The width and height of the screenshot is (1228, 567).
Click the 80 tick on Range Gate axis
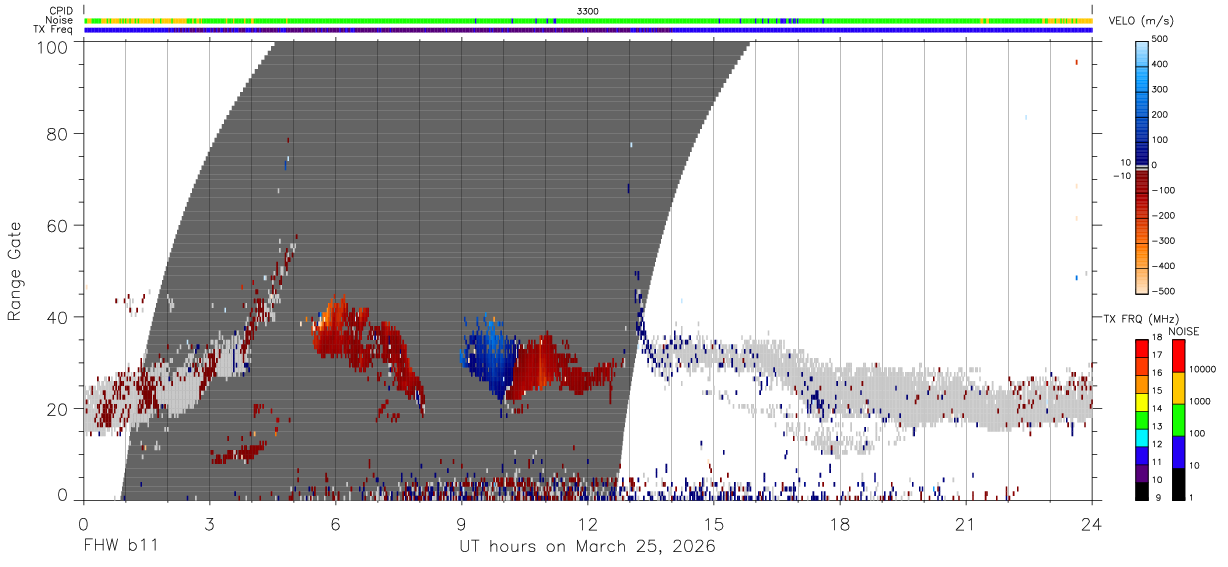pyautogui.click(x=58, y=134)
